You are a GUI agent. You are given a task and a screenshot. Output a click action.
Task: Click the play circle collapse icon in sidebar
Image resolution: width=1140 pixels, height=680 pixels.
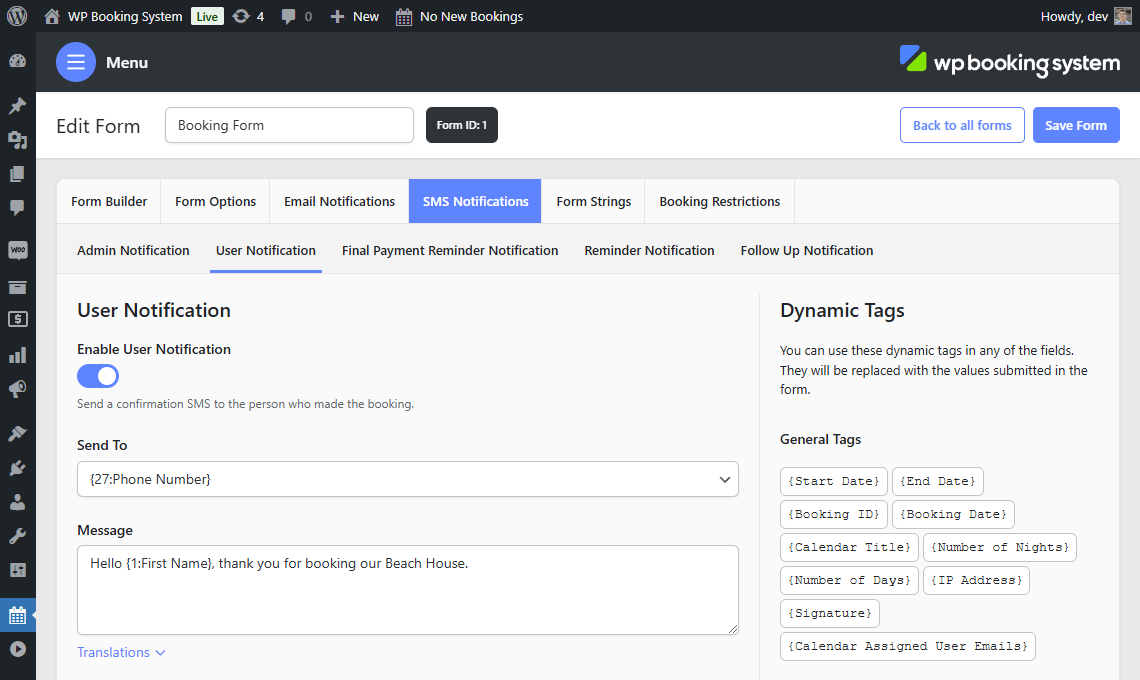click(x=17, y=649)
